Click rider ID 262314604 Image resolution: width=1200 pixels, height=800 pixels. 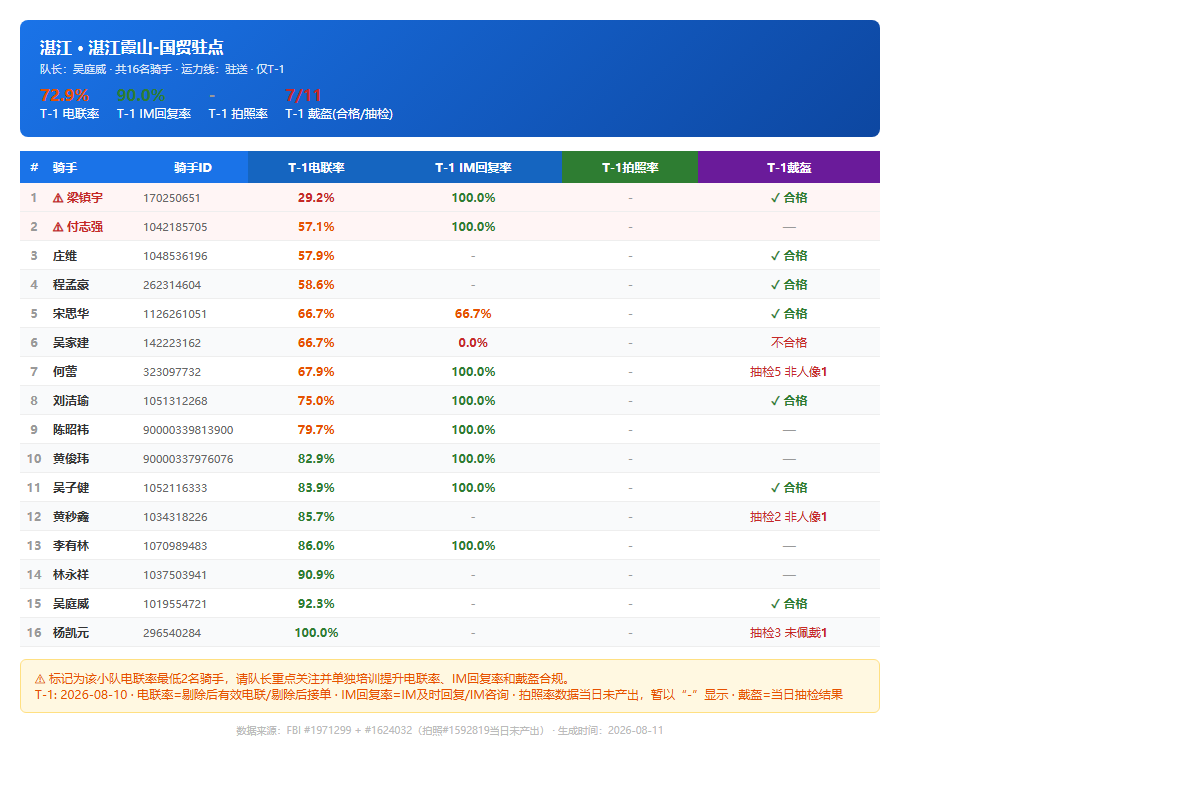coord(172,285)
